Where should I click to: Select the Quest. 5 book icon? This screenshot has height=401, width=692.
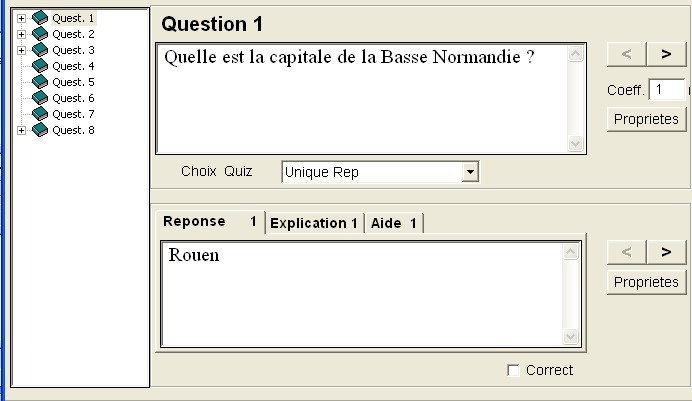(40, 82)
